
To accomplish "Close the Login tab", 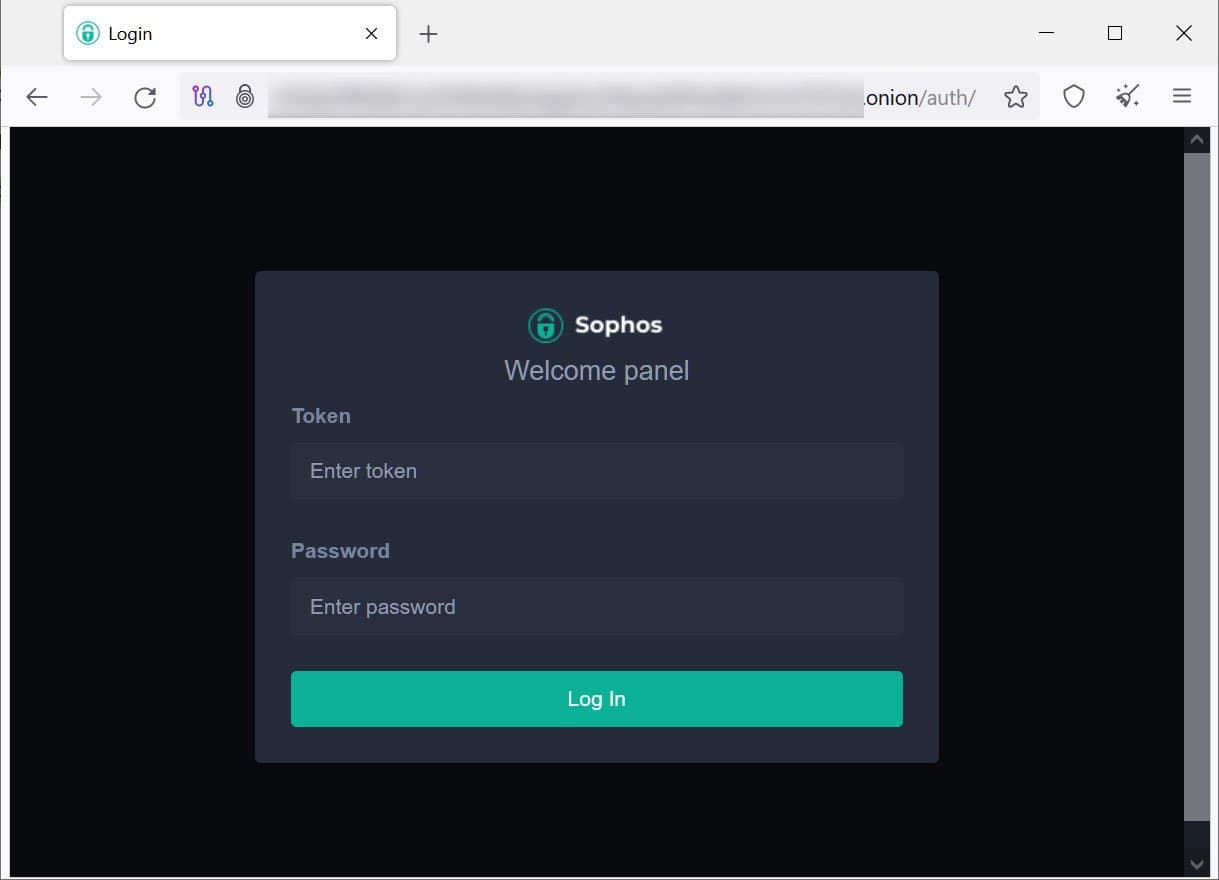I will pyautogui.click(x=370, y=33).
